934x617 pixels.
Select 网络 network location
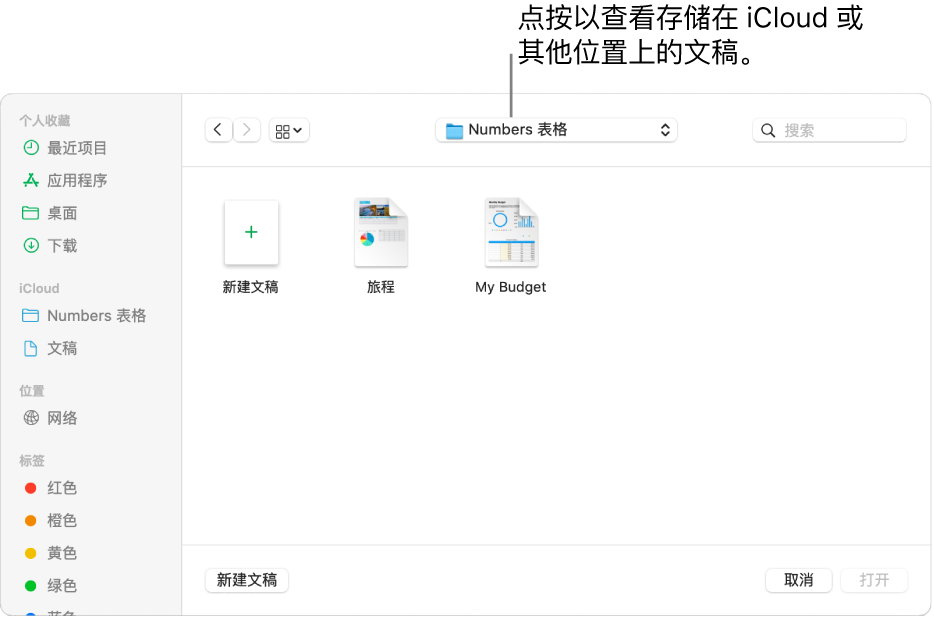[50, 418]
